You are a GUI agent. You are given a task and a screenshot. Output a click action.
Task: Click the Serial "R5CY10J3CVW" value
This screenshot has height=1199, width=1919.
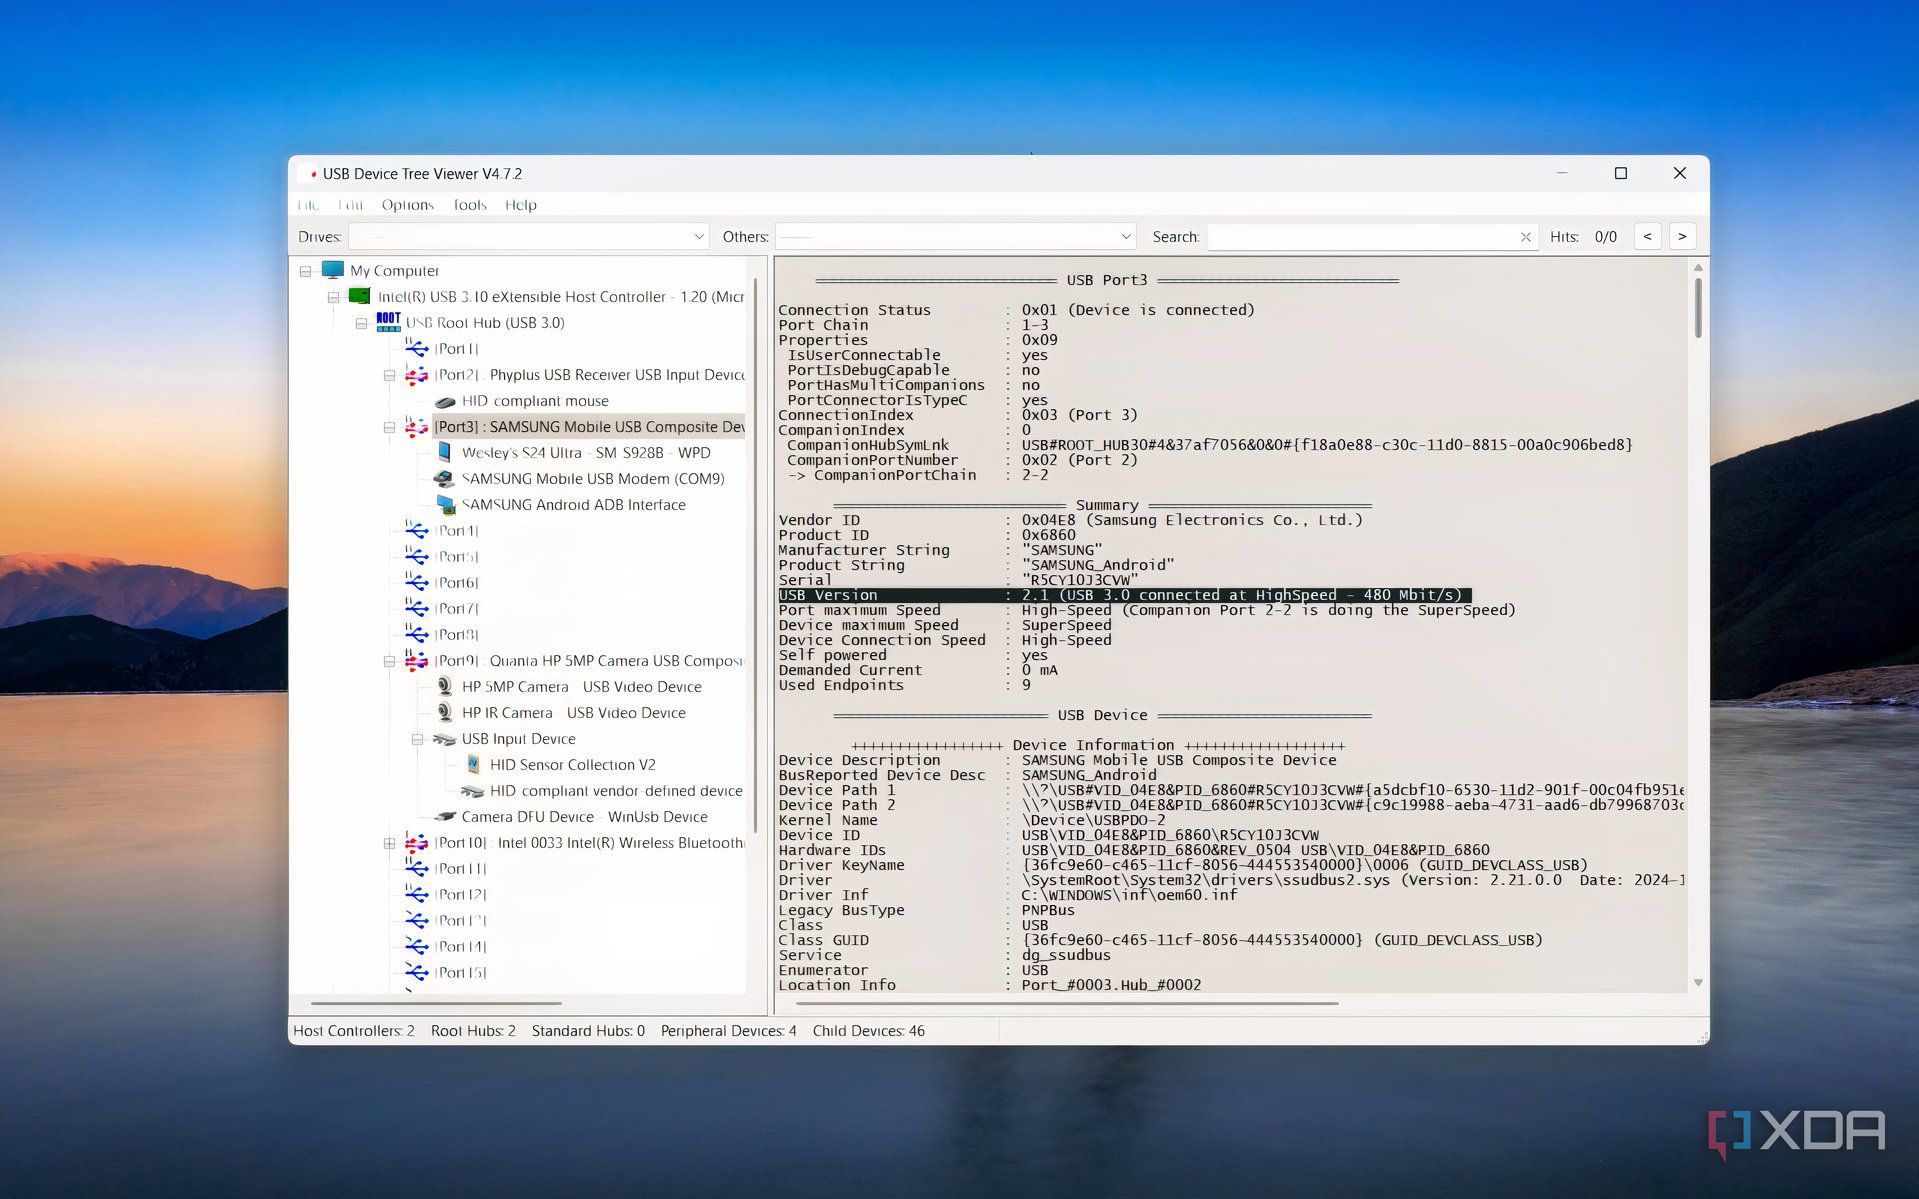1080,580
